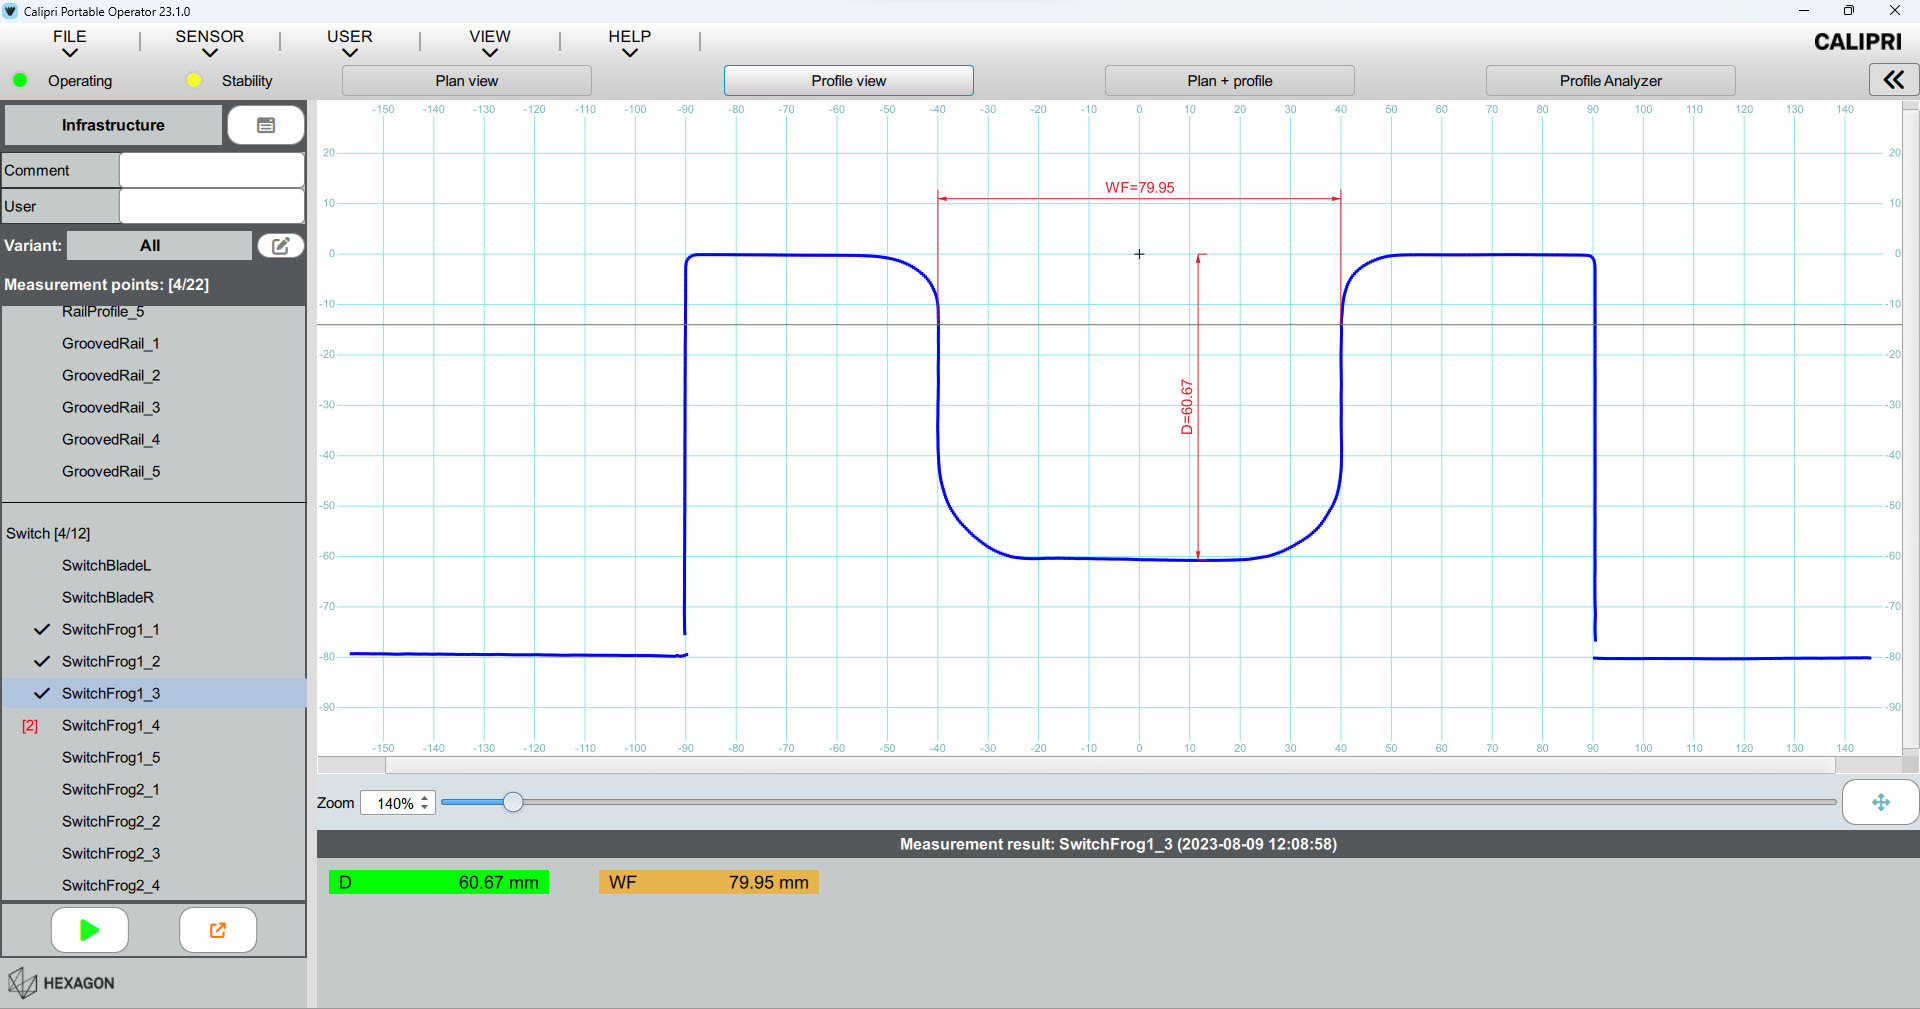Image resolution: width=1920 pixels, height=1009 pixels.
Task: Click into the User input field
Action: click(x=212, y=206)
